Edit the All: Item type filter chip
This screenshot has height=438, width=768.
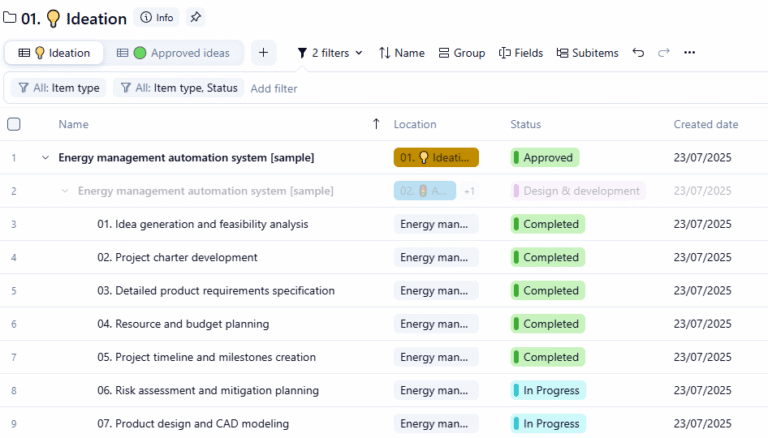click(59, 88)
